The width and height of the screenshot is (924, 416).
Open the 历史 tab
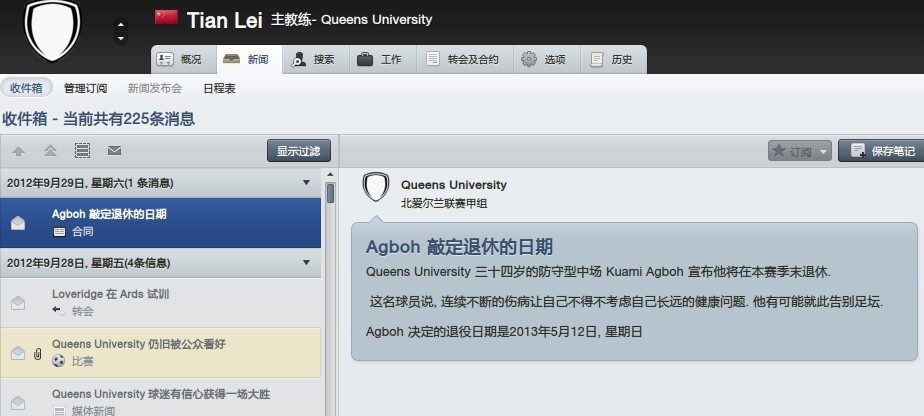[613, 59]
